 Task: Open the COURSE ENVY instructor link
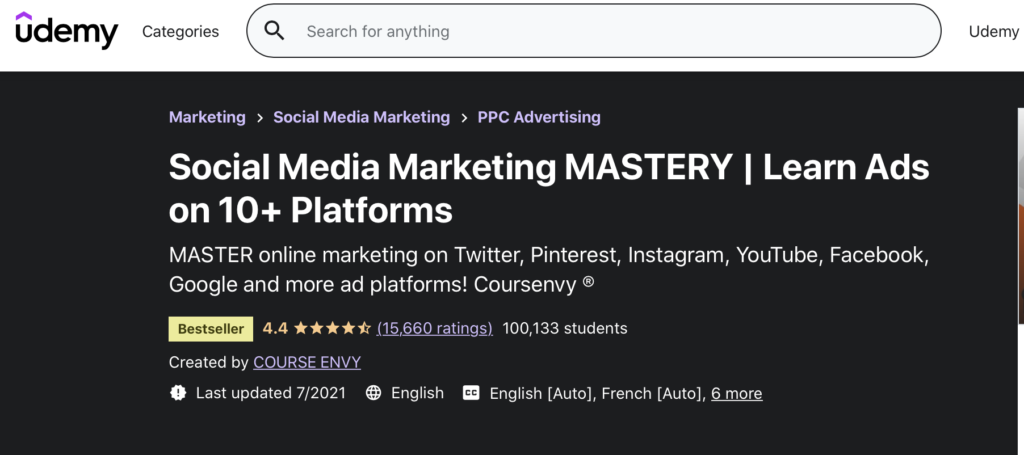307,362
